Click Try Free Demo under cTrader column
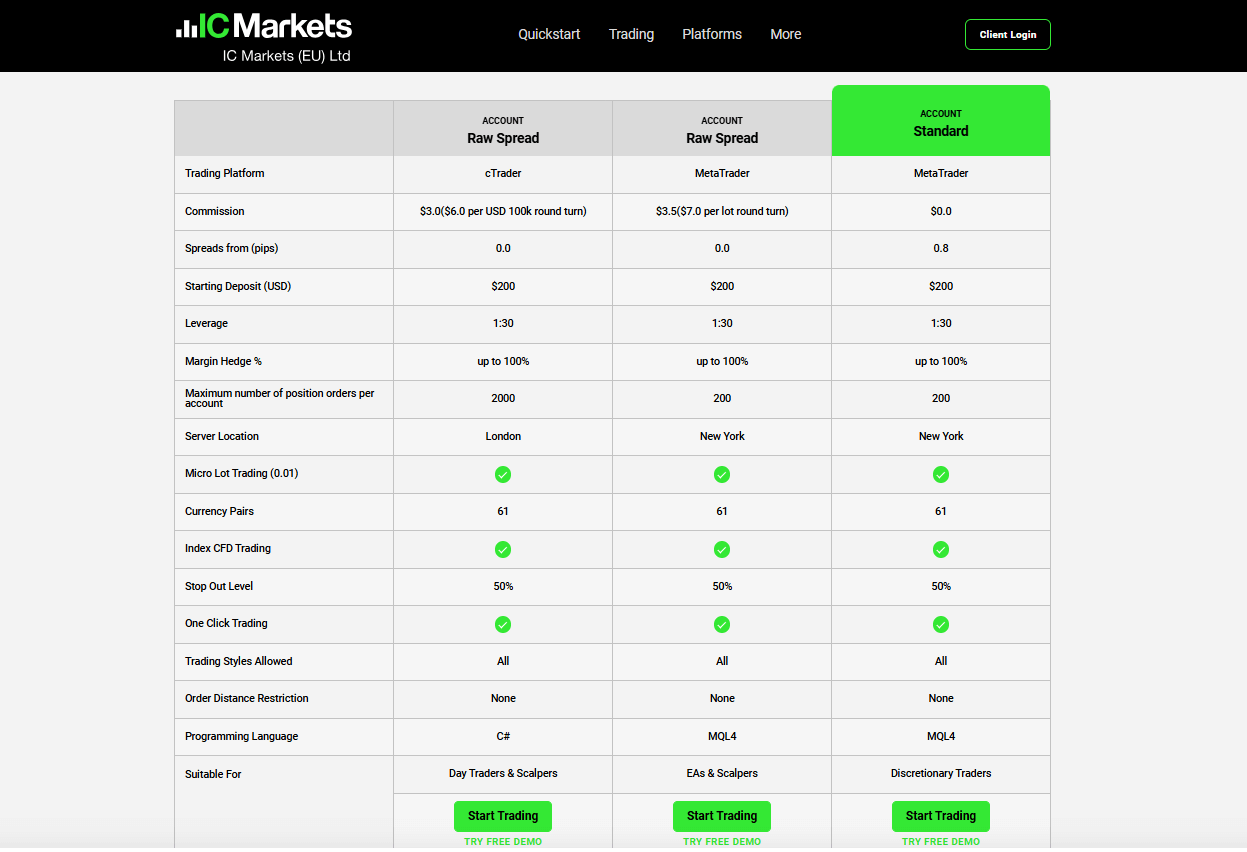The width and height of the screenshot is (1247, 852). (503, 842)
